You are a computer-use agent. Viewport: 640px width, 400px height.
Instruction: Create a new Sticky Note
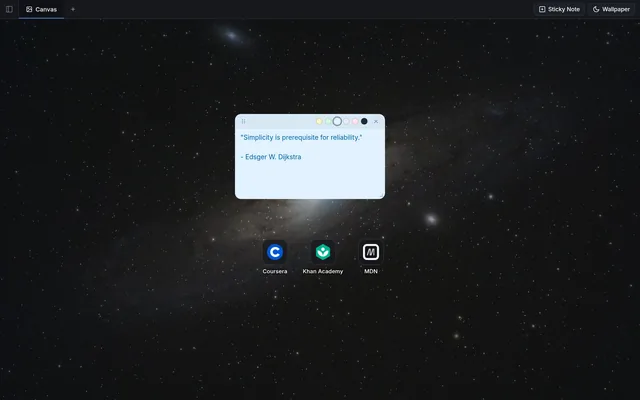pos(559,9)
